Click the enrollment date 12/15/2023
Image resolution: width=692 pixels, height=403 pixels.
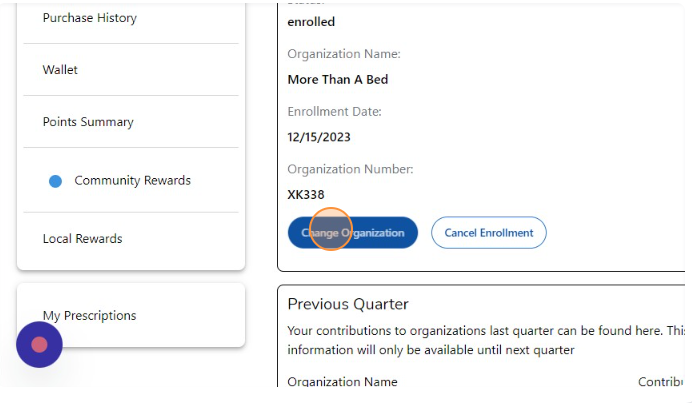coord(319,137)
